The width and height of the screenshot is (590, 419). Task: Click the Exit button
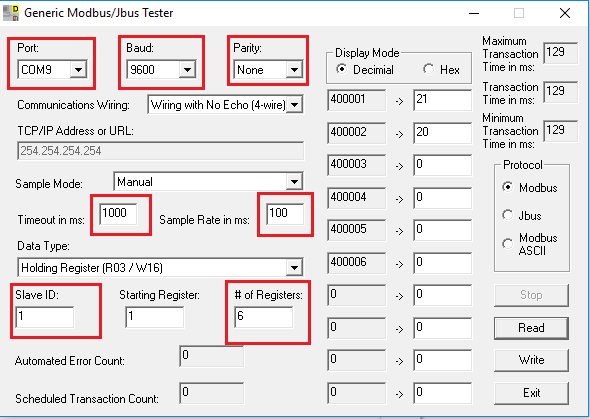coord(531,393)
